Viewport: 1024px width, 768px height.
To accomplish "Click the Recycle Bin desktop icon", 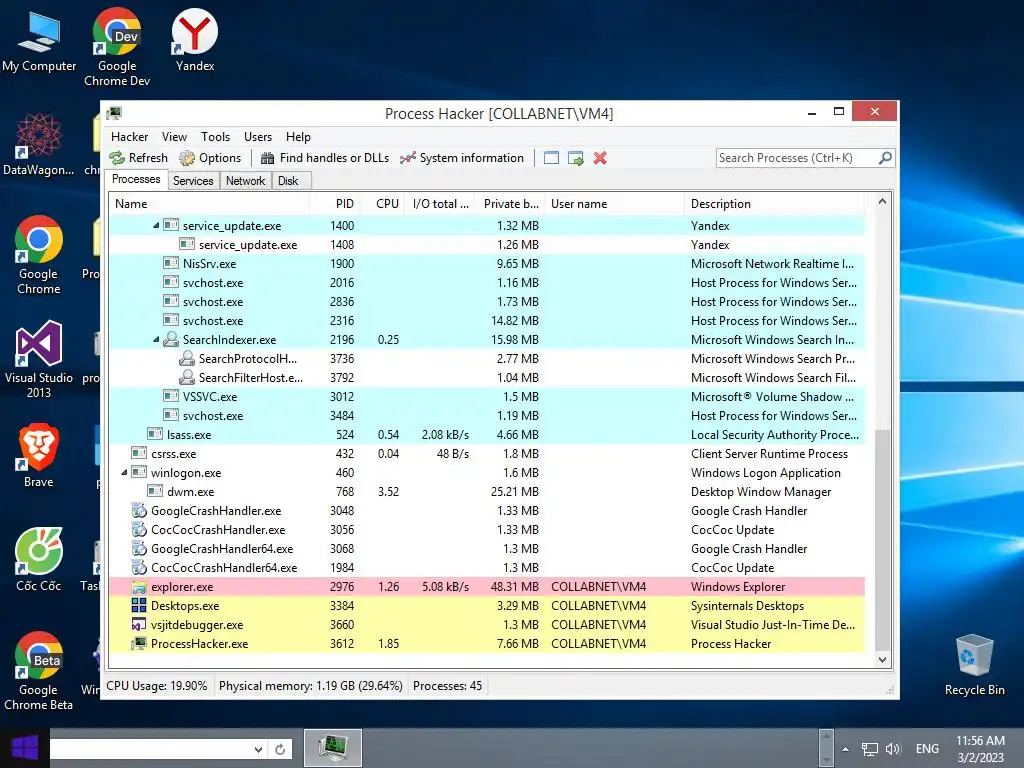I will pyautogui.click(x=974, y=665).
